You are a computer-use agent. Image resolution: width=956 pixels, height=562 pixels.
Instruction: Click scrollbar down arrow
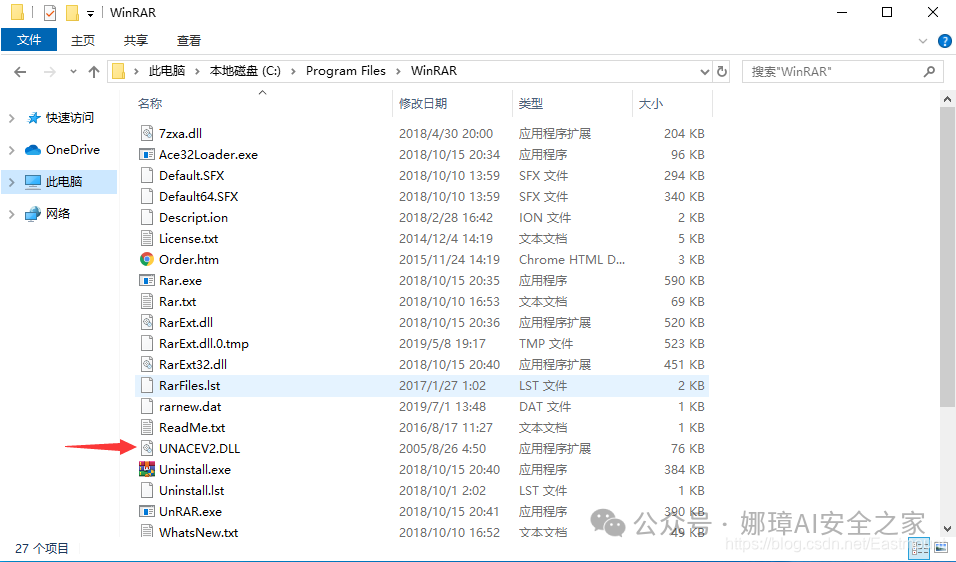click(947, 529)
